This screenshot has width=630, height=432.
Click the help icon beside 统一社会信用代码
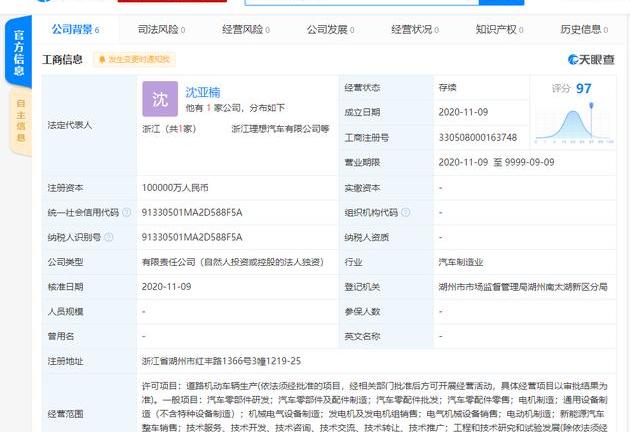(127, 212)
